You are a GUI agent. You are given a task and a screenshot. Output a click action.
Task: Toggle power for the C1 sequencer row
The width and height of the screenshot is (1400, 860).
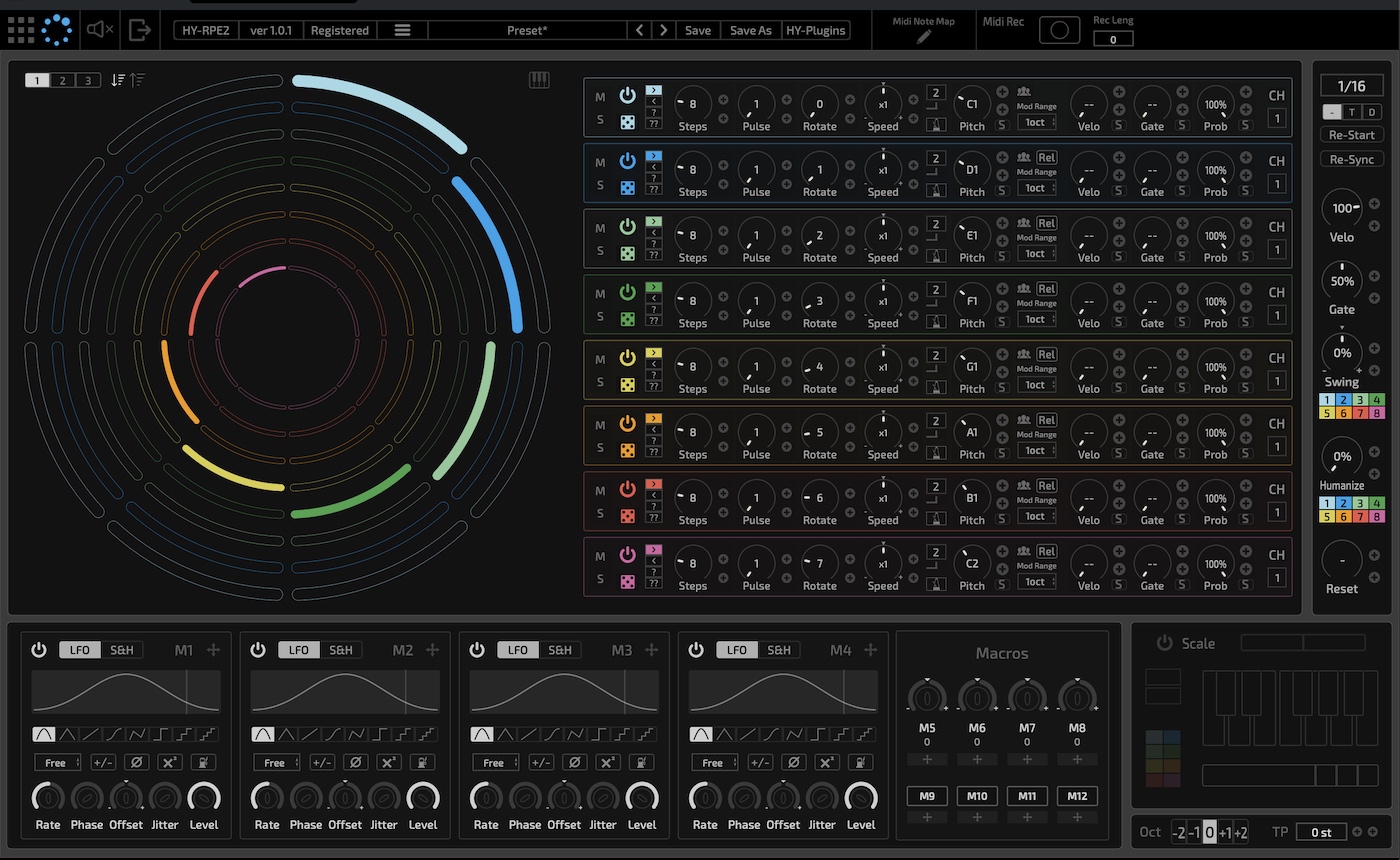pyautogui.click(x=627, y=95)
